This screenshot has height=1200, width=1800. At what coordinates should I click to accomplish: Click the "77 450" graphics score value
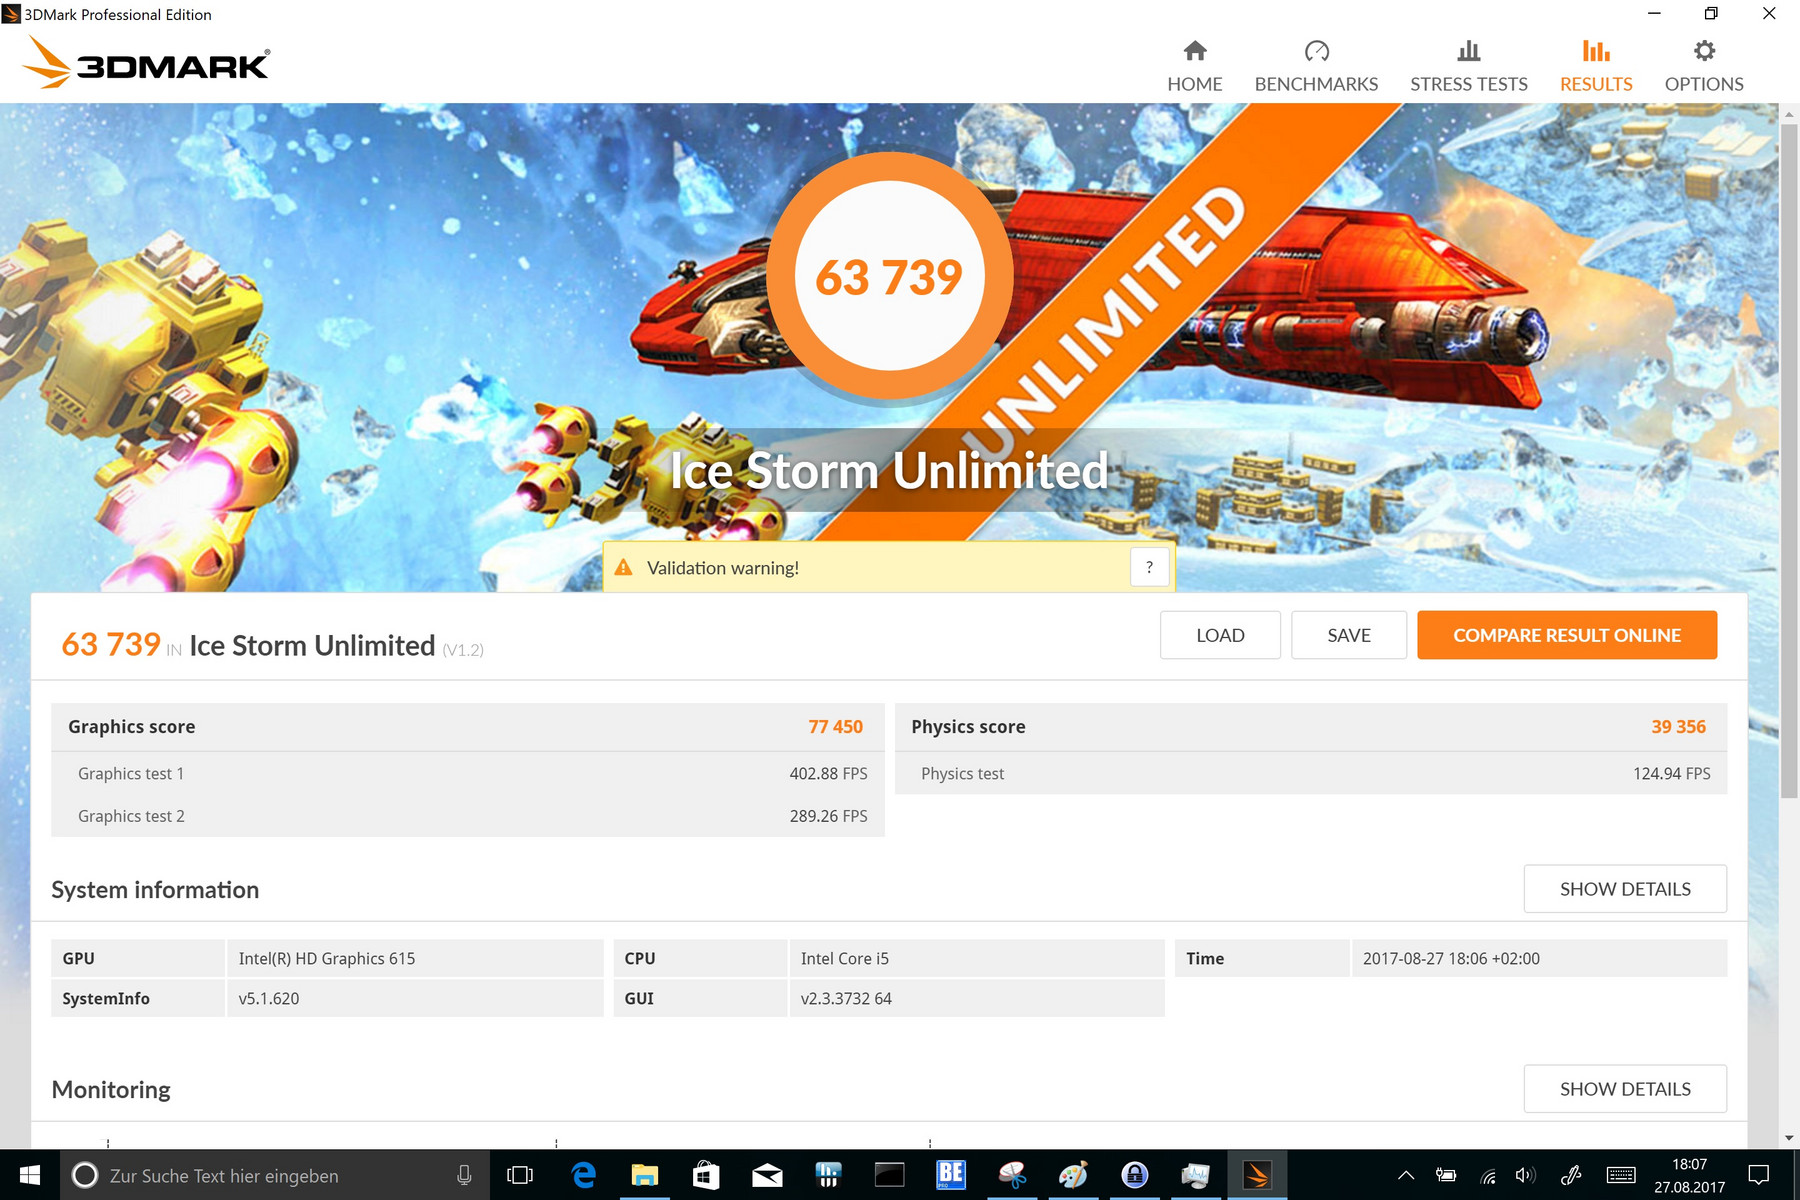(835, 727)
